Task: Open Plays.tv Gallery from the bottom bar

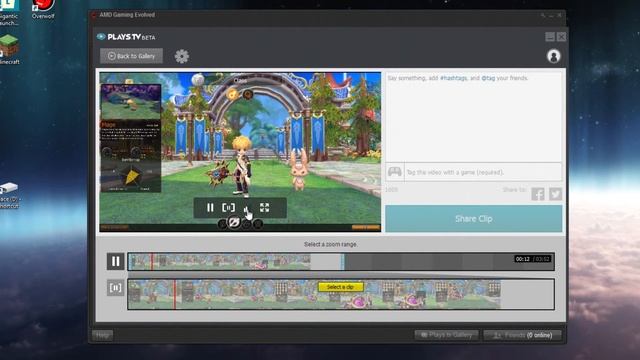Action: point(446,335)
